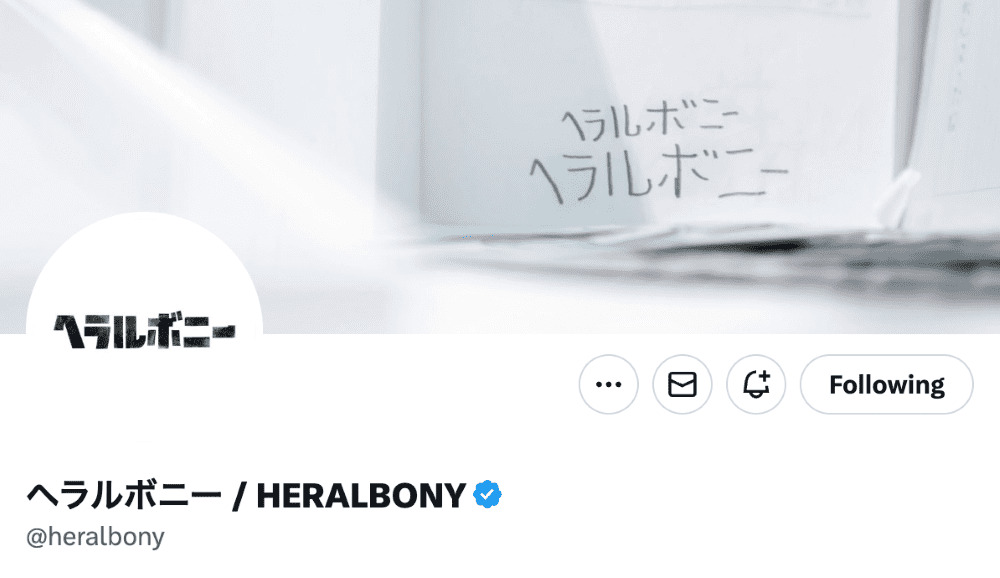Click the small handwritten ヘラルボニー in banner
The height and width of the screenshot is (578, 1000).
click(649, 121)
